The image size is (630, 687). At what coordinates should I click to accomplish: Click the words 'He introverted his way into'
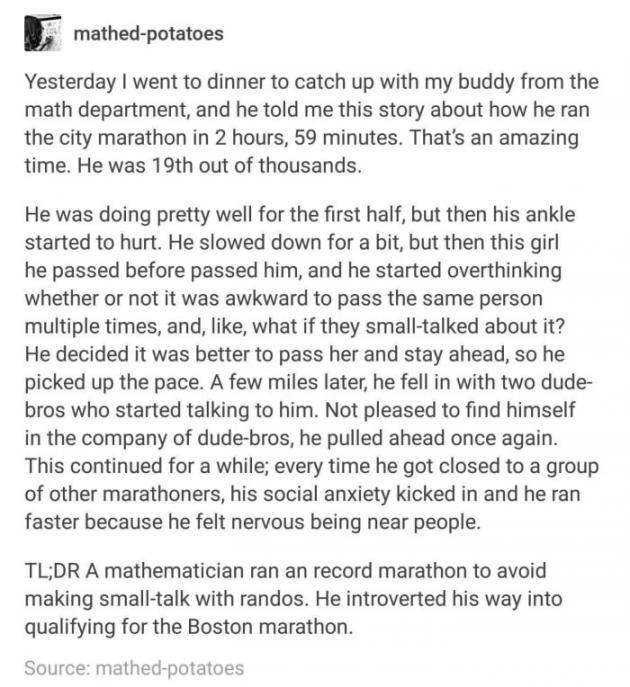point(438,598)
